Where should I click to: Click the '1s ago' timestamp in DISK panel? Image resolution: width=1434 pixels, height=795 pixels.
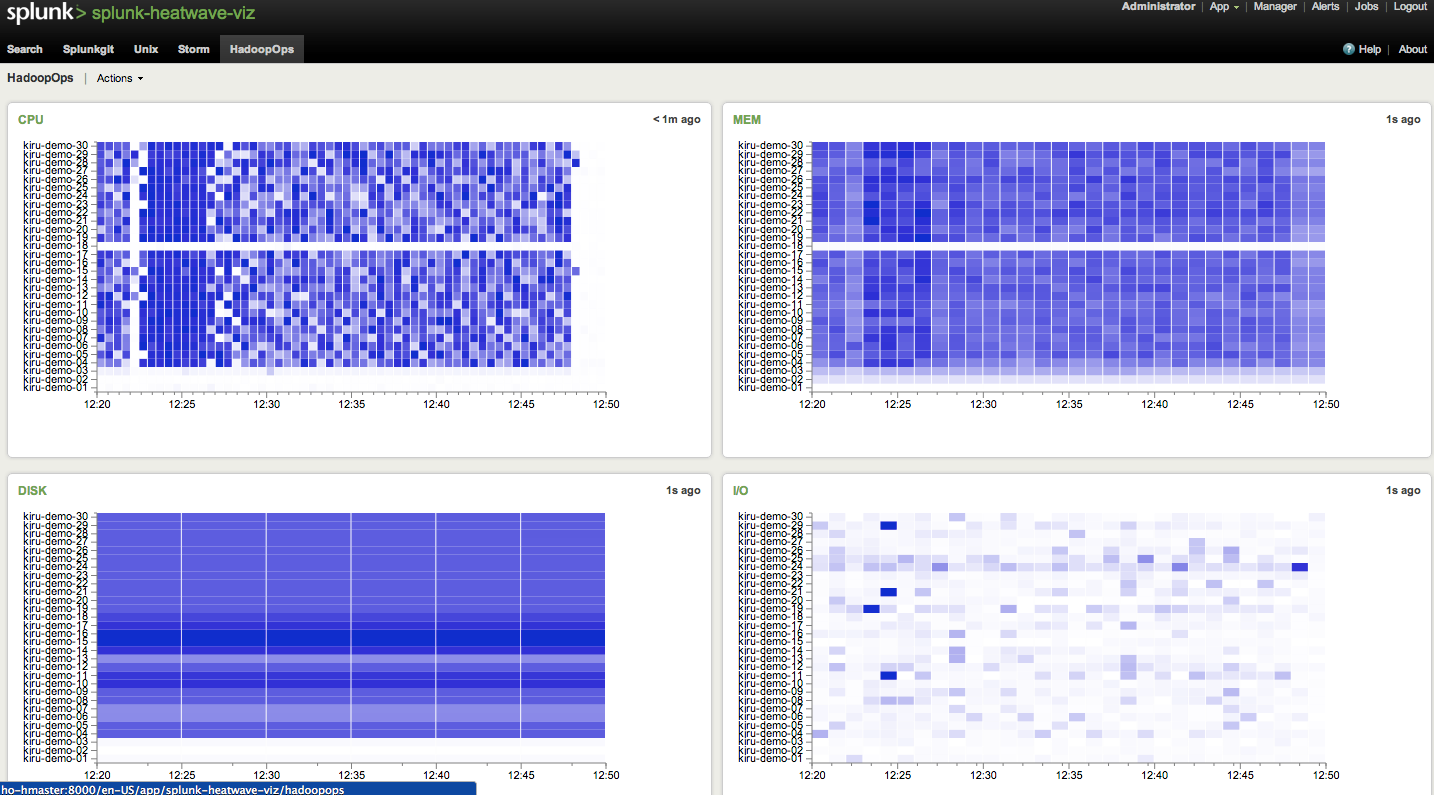pyautogui.click(x=684, y=490)
